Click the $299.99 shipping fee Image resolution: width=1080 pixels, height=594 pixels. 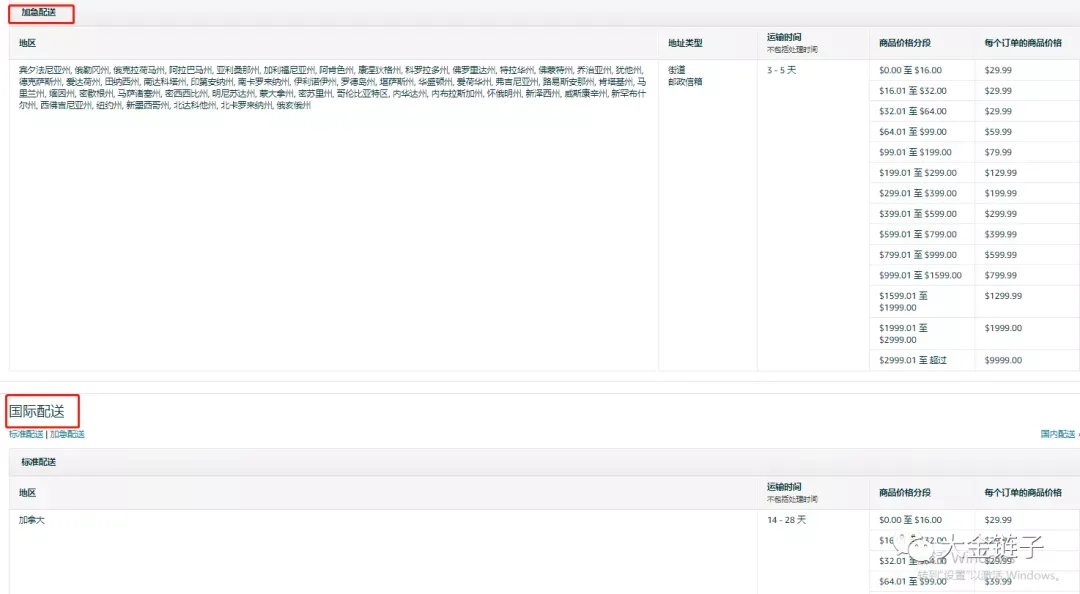pos(1001,214)
